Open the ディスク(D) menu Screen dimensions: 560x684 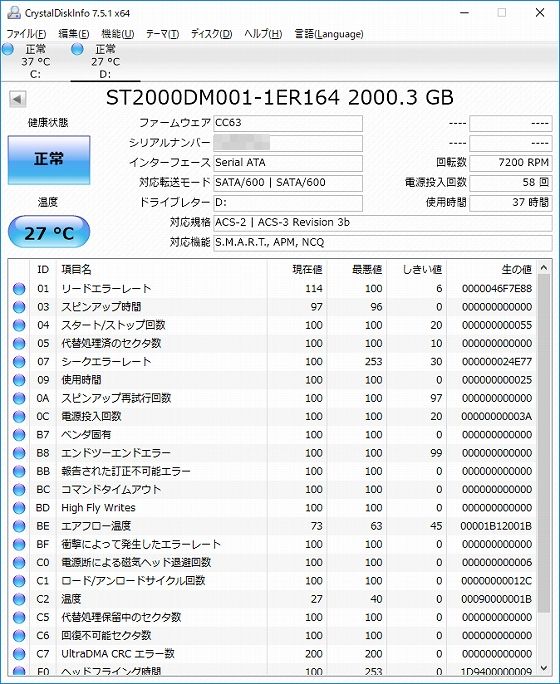click(x=212, y=34)
